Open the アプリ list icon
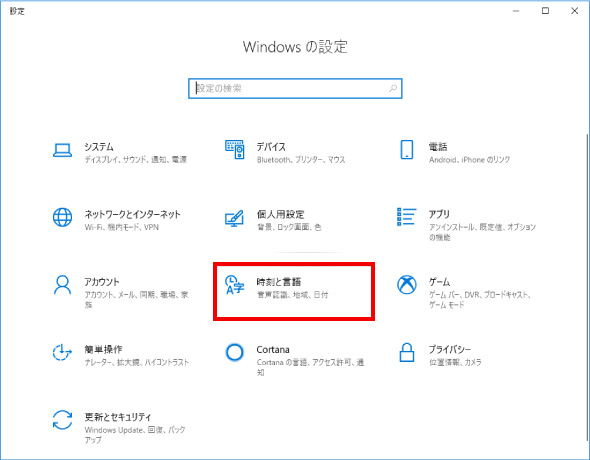The image size is (590, 460). [407, 217]
